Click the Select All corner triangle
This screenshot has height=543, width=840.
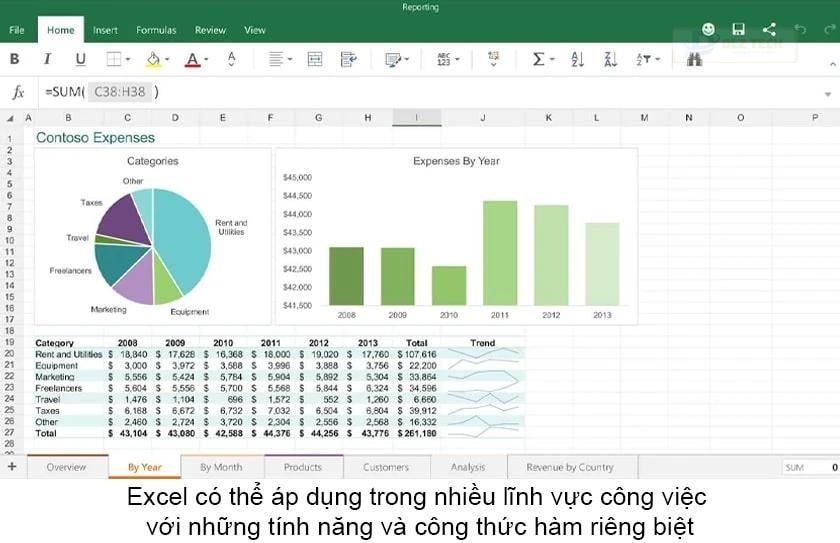click(x=10, y=118)
